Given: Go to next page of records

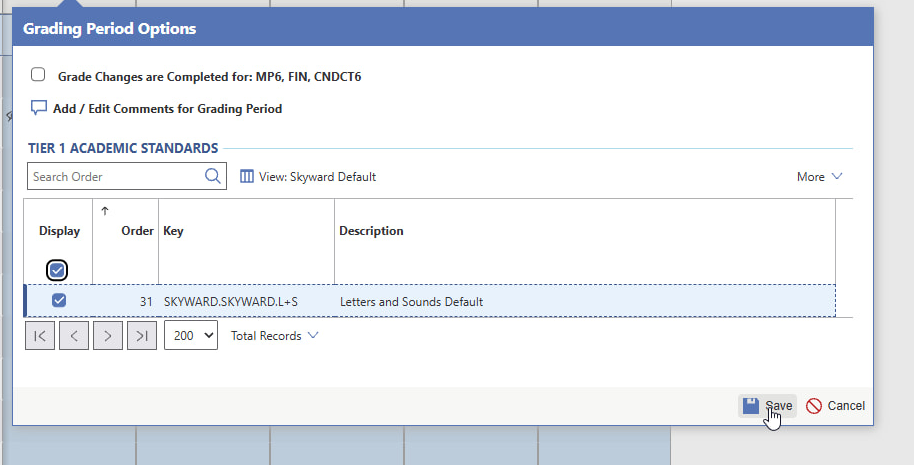Looking at the screenshot, I should point(108,336).
